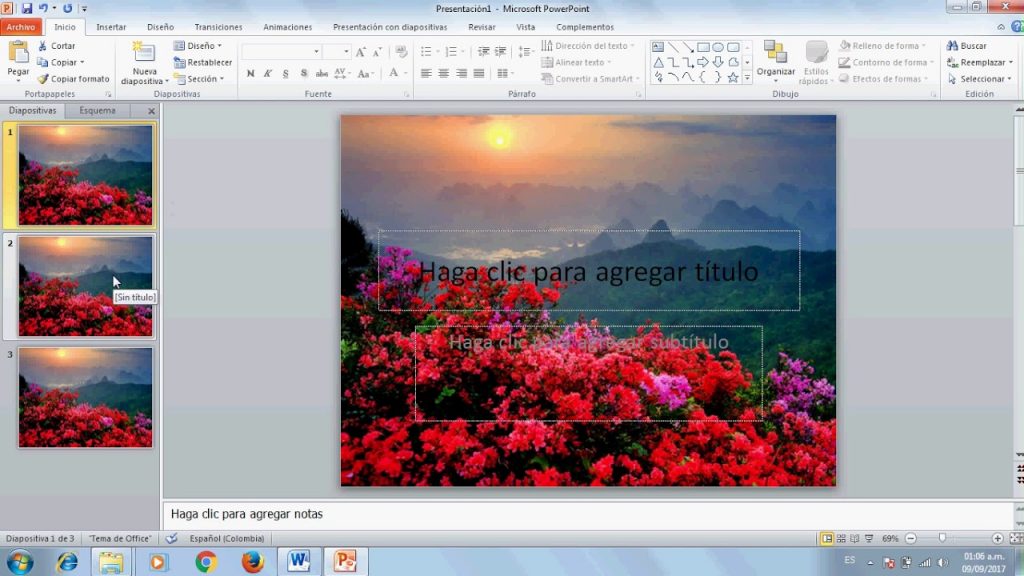Screen dimensions: 1024x576
Task: Apply text shadow from the Fuente group
Action: (304, 73)
